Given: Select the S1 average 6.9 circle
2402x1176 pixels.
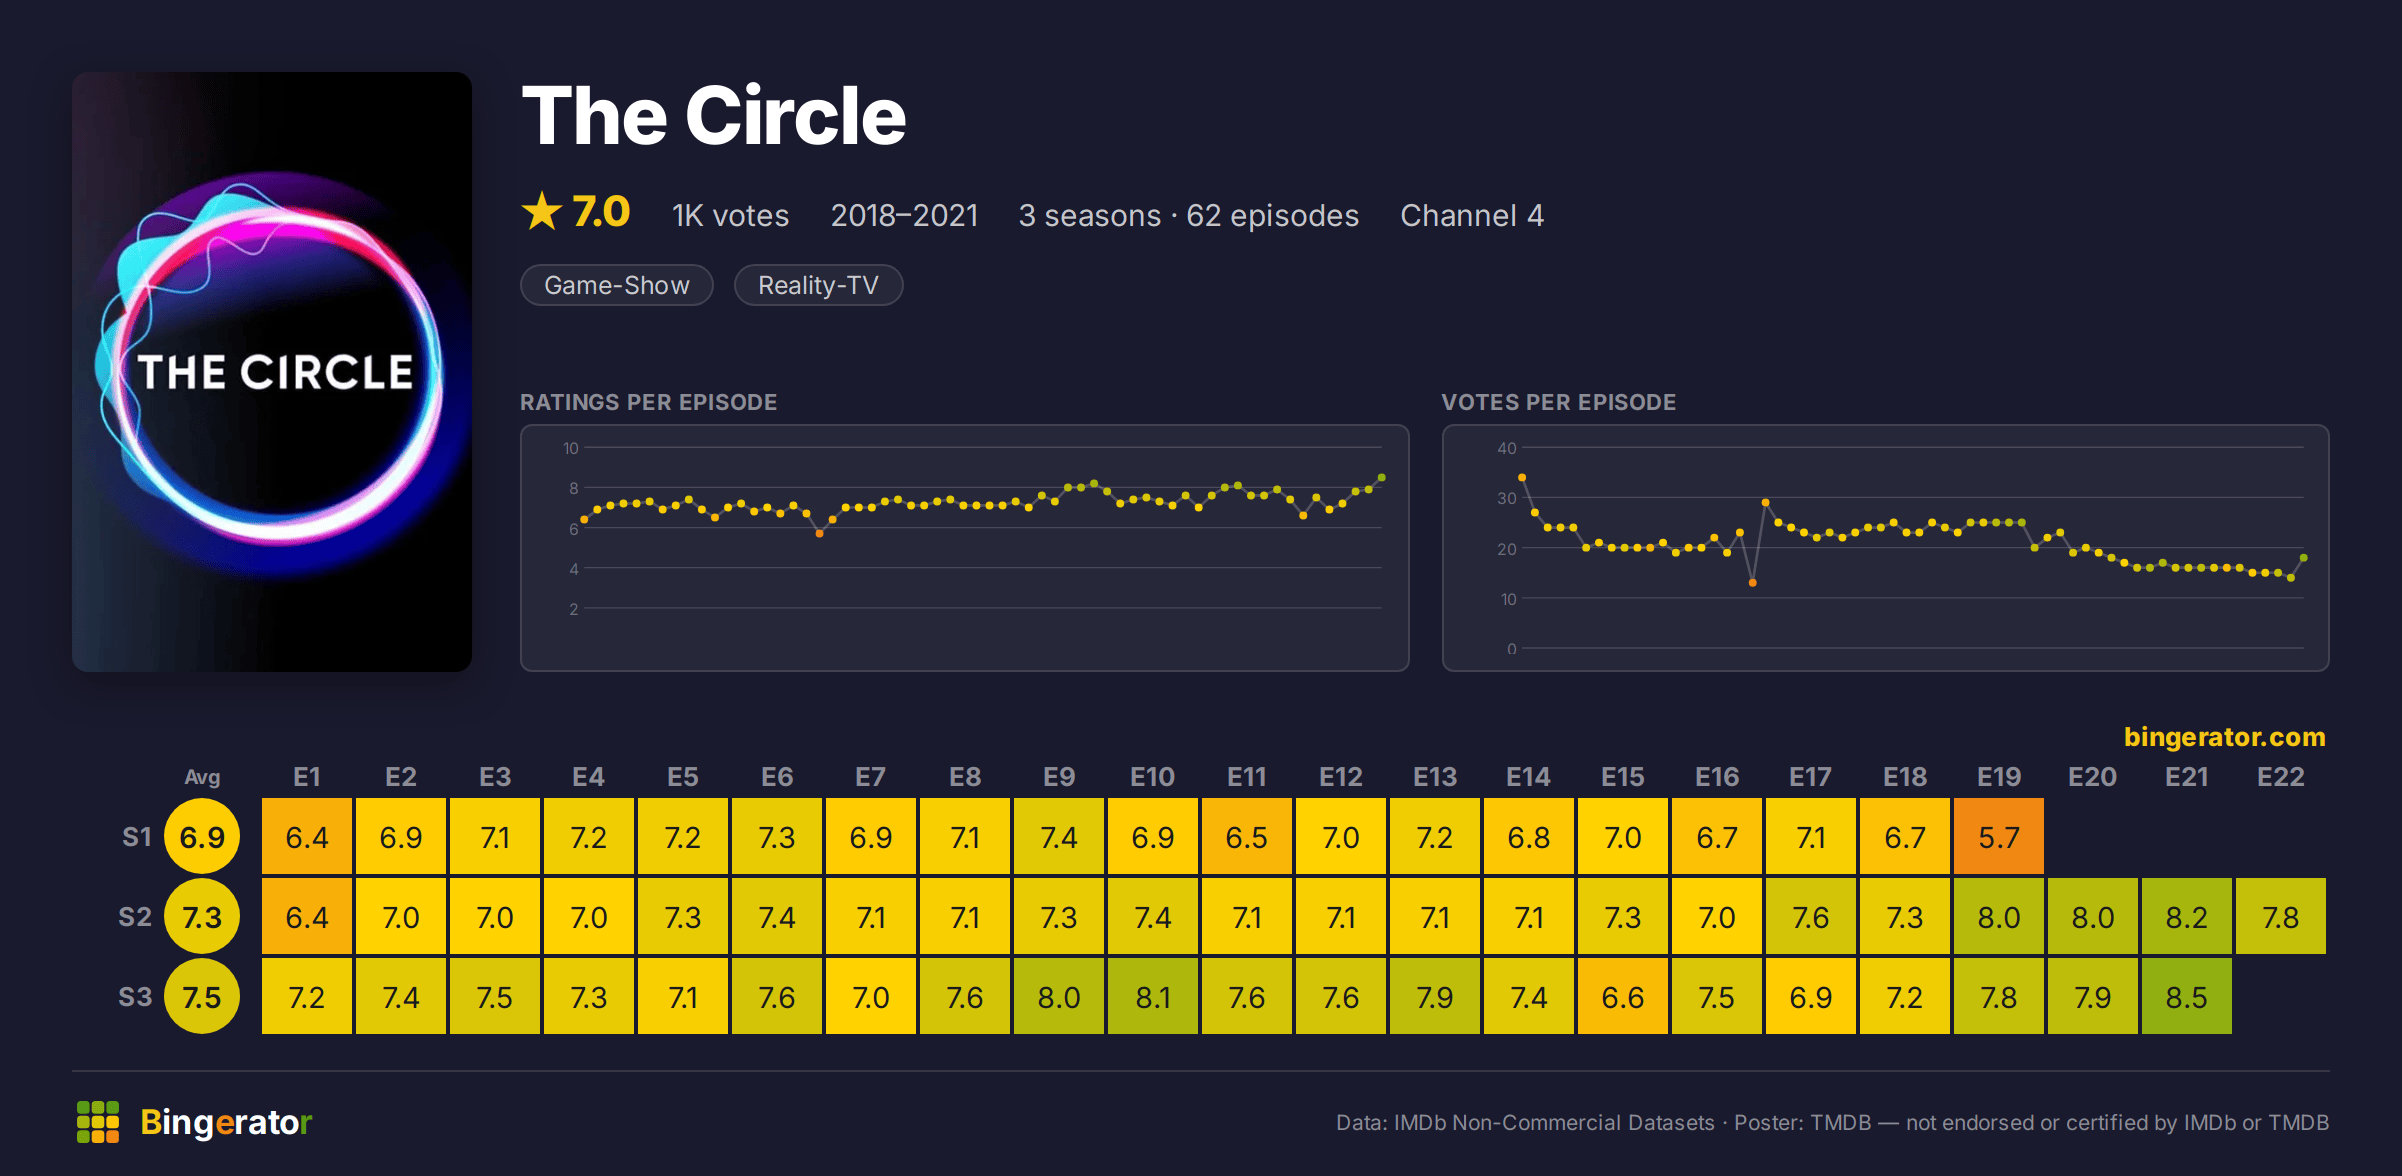Looking at the screenshot, I should 202,836.
